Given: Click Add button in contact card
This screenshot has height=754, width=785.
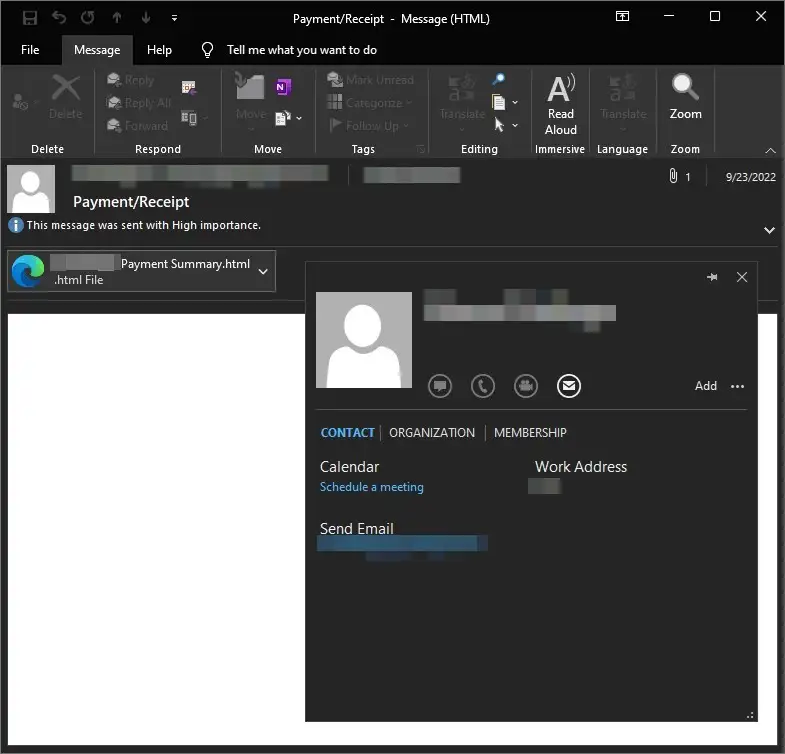Looking at the screenshot, I should (706, 386).
